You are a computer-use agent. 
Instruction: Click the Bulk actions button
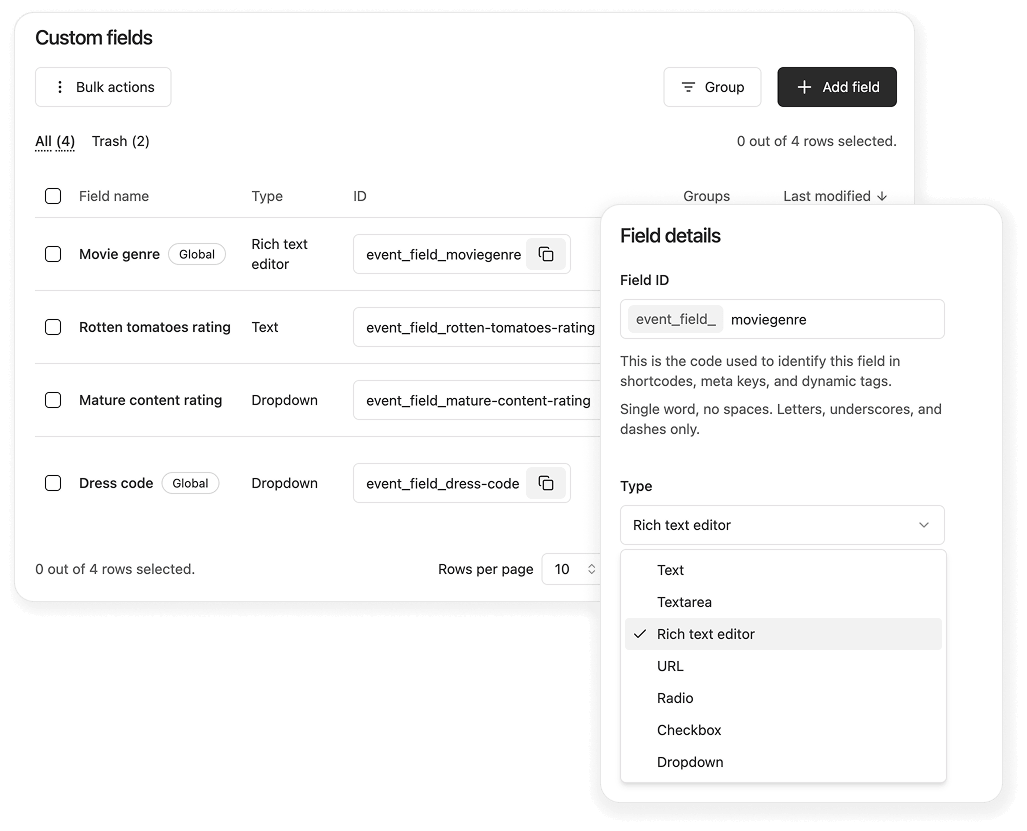[103, 87]
